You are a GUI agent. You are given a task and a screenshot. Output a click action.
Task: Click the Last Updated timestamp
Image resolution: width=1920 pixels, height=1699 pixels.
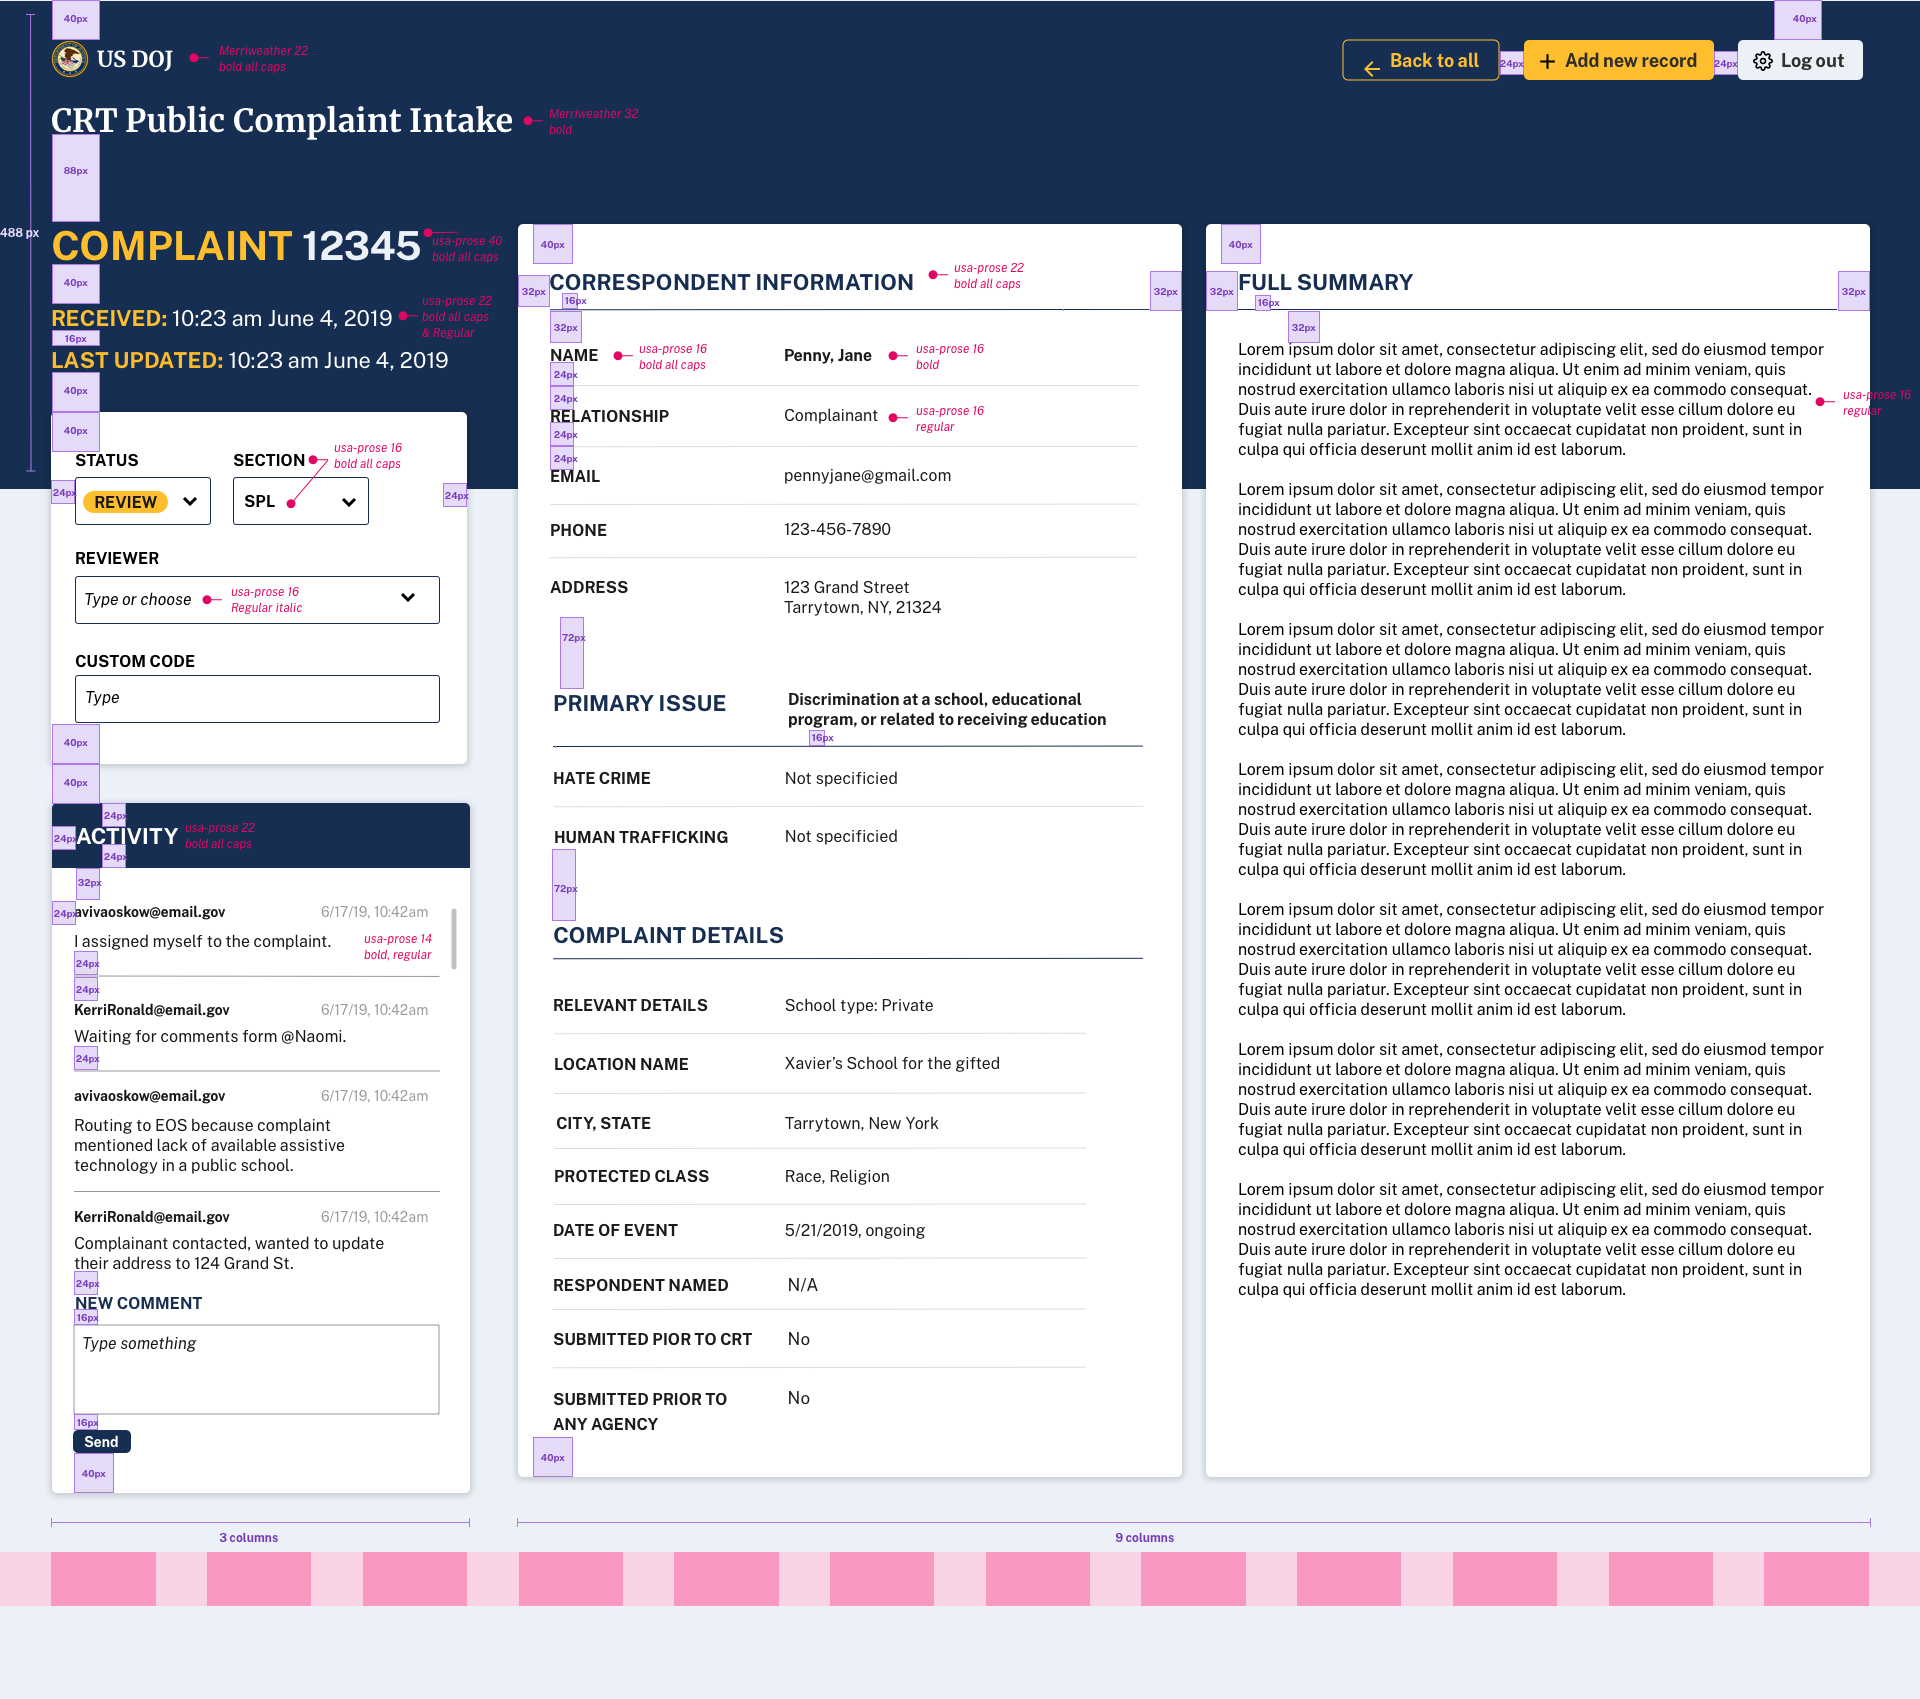click(x=250, y=360)
